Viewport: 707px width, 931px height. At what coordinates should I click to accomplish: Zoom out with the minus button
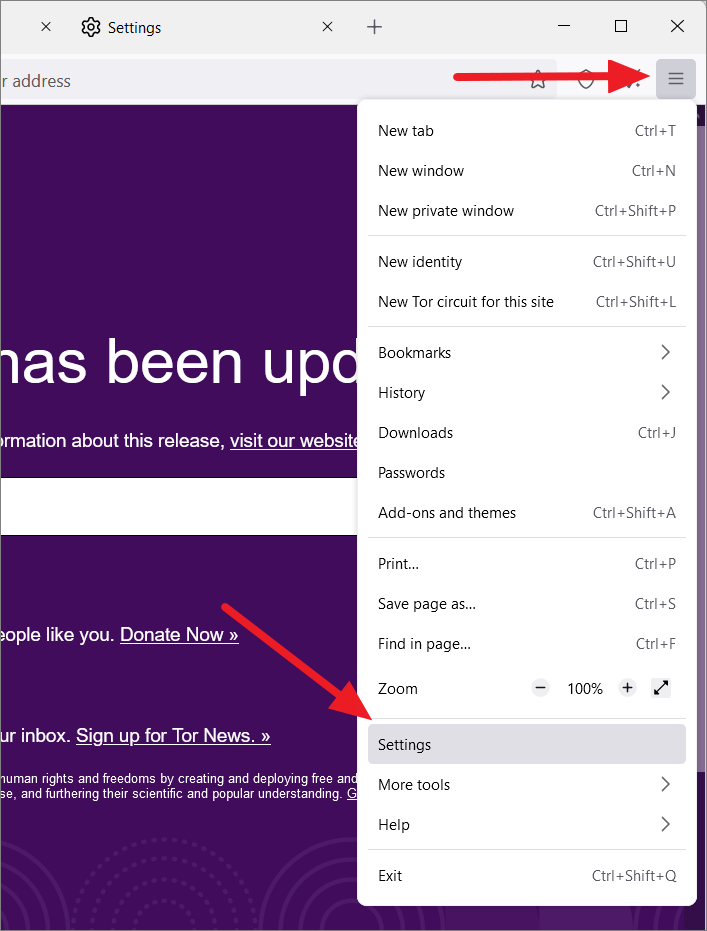(540, 688)
